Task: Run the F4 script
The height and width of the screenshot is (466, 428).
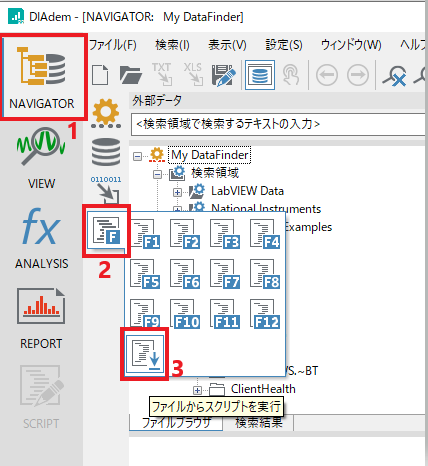Action: 265,234
